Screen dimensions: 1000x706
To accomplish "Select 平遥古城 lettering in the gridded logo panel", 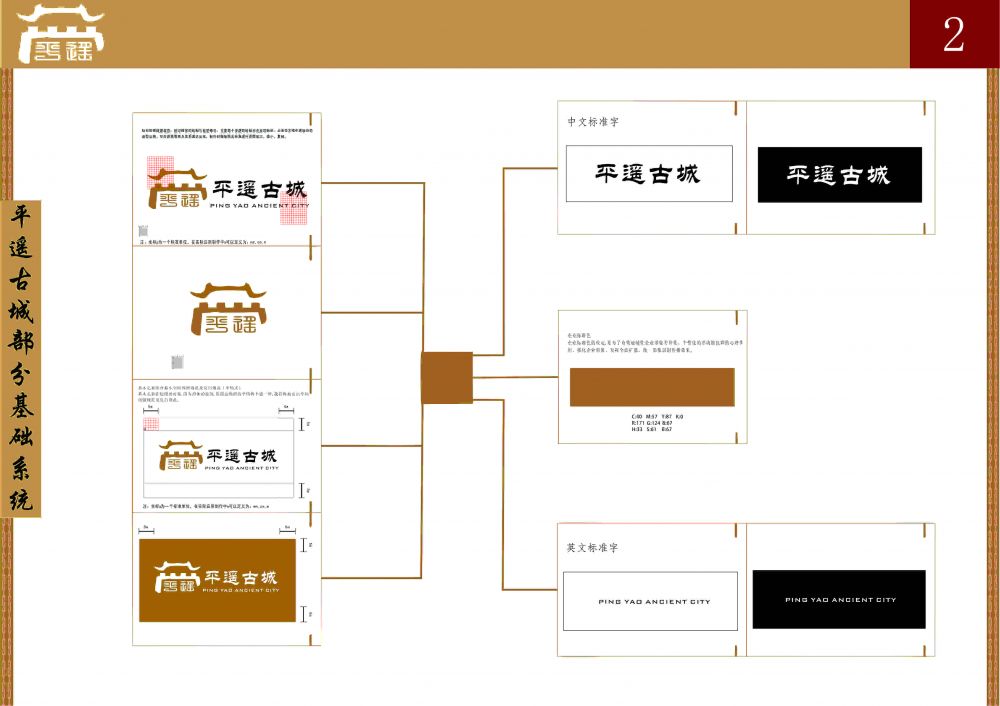I will (x=260, y=189).
